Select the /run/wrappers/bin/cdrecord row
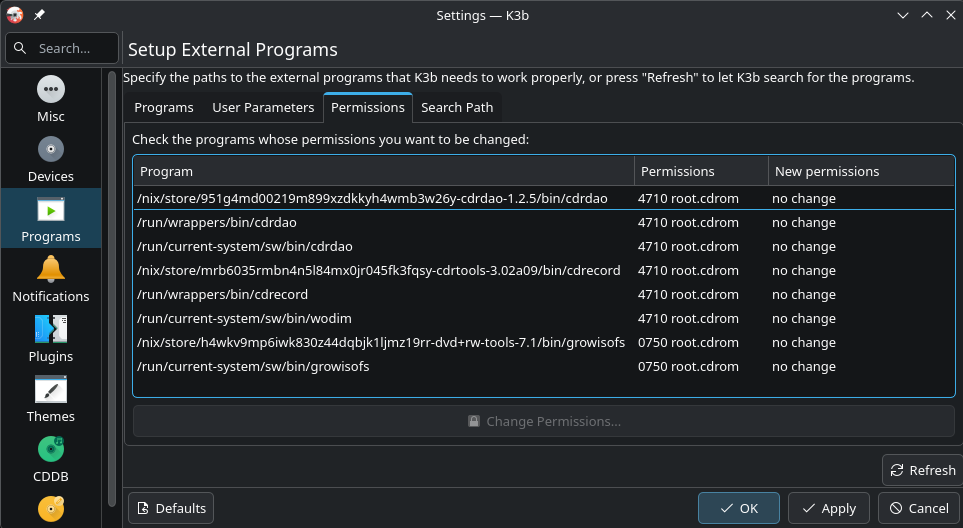Viewport: 963px width, 528px height. (223, 295)
